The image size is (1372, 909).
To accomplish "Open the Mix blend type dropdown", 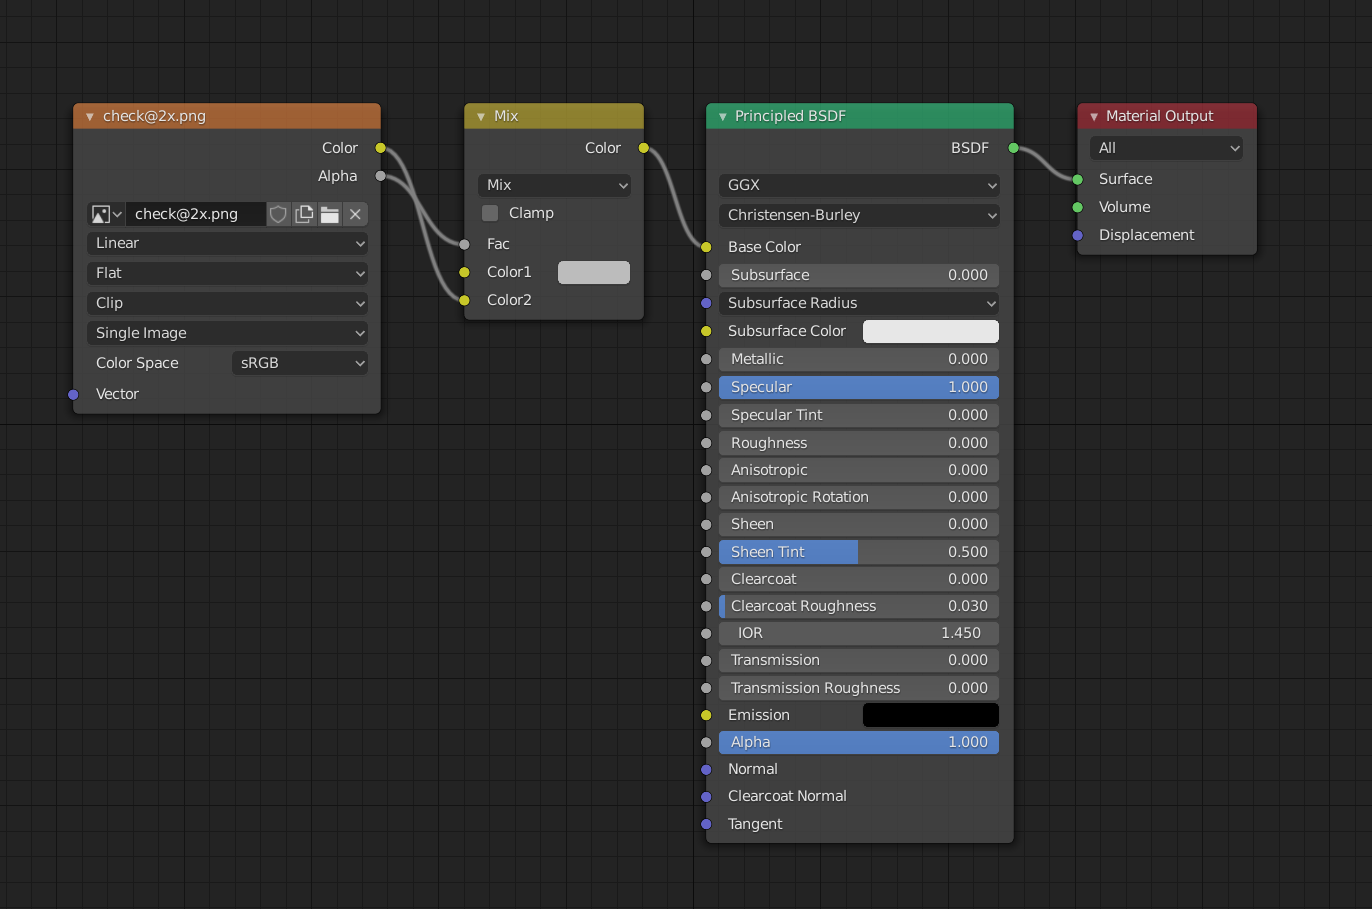I will tap(554, 185).
